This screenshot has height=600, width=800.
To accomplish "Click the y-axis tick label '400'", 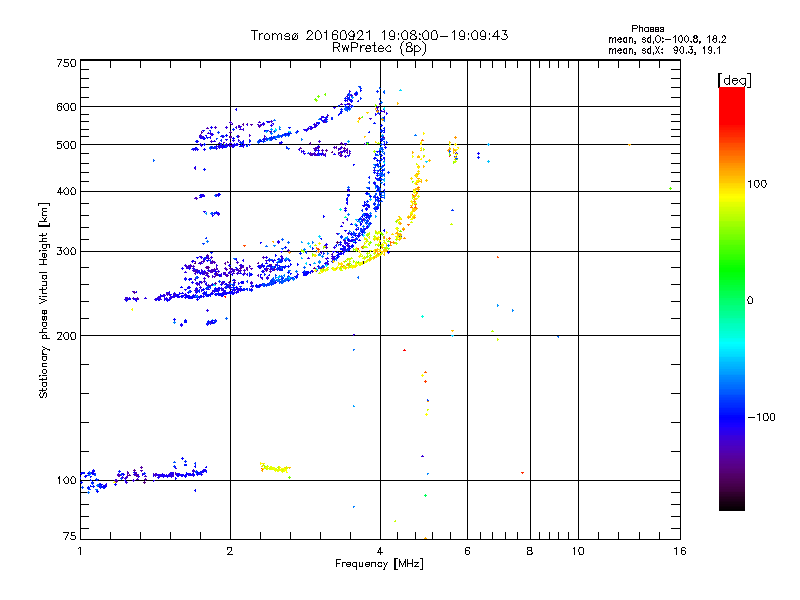I will [66, 191].
